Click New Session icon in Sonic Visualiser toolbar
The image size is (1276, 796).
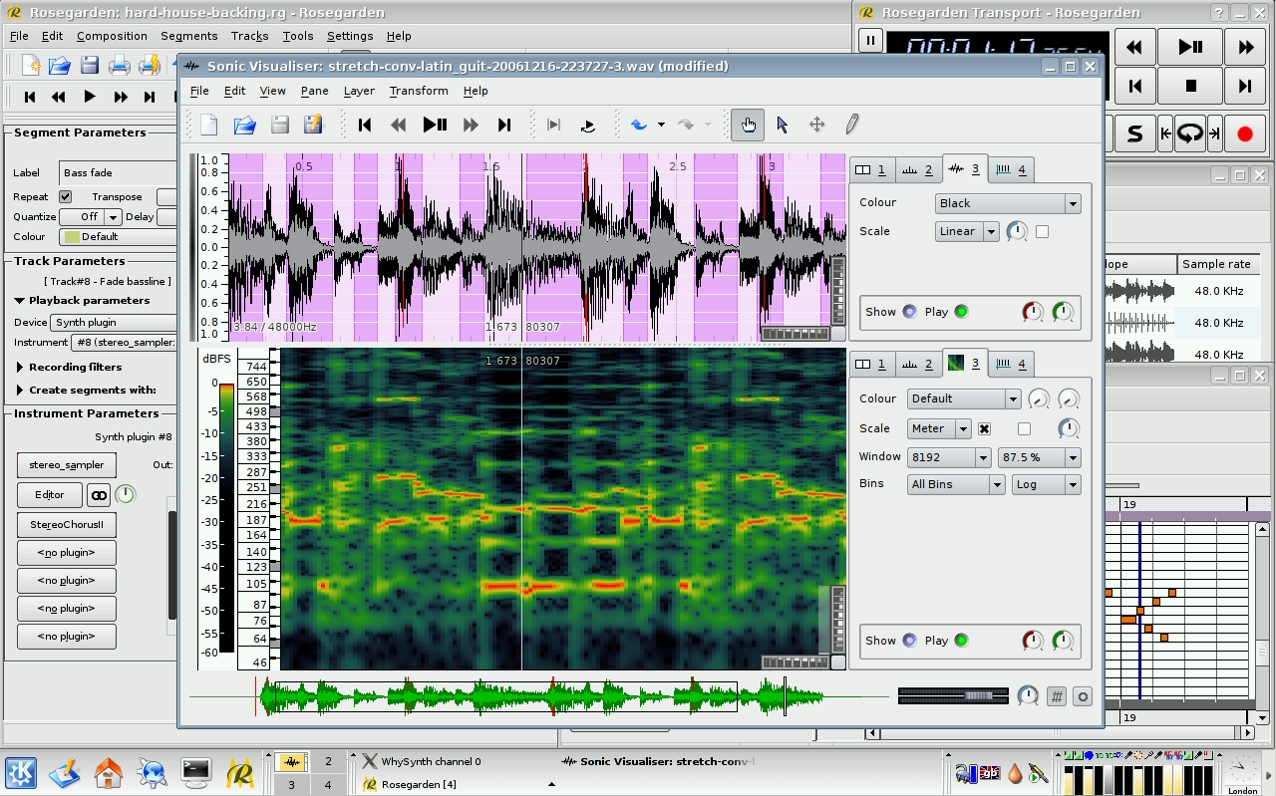click(x=209, y=125)
